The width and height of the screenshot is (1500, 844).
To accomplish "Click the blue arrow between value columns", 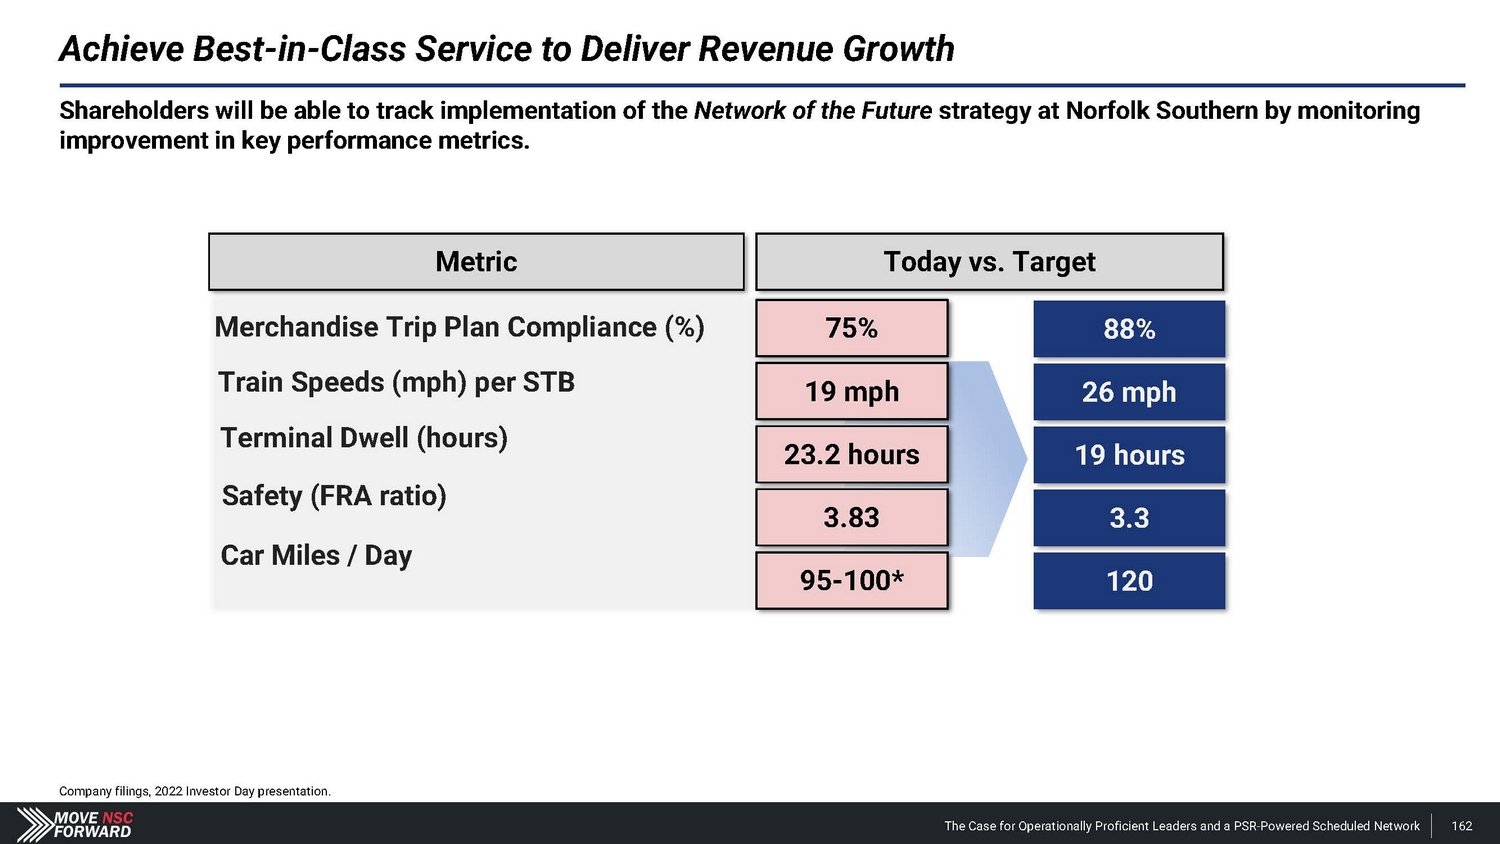I will 990,458.
